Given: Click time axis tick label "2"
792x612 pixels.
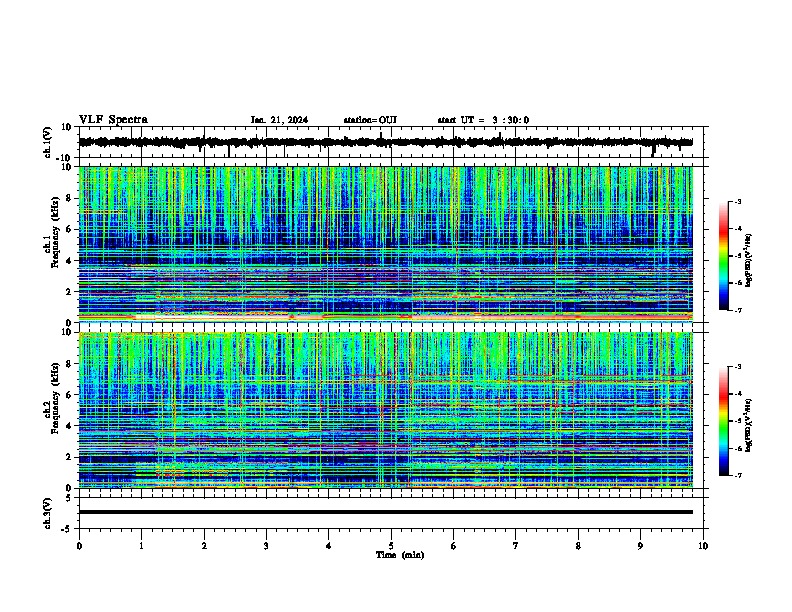Looking at the screenshot, I should tap(204, 546).
